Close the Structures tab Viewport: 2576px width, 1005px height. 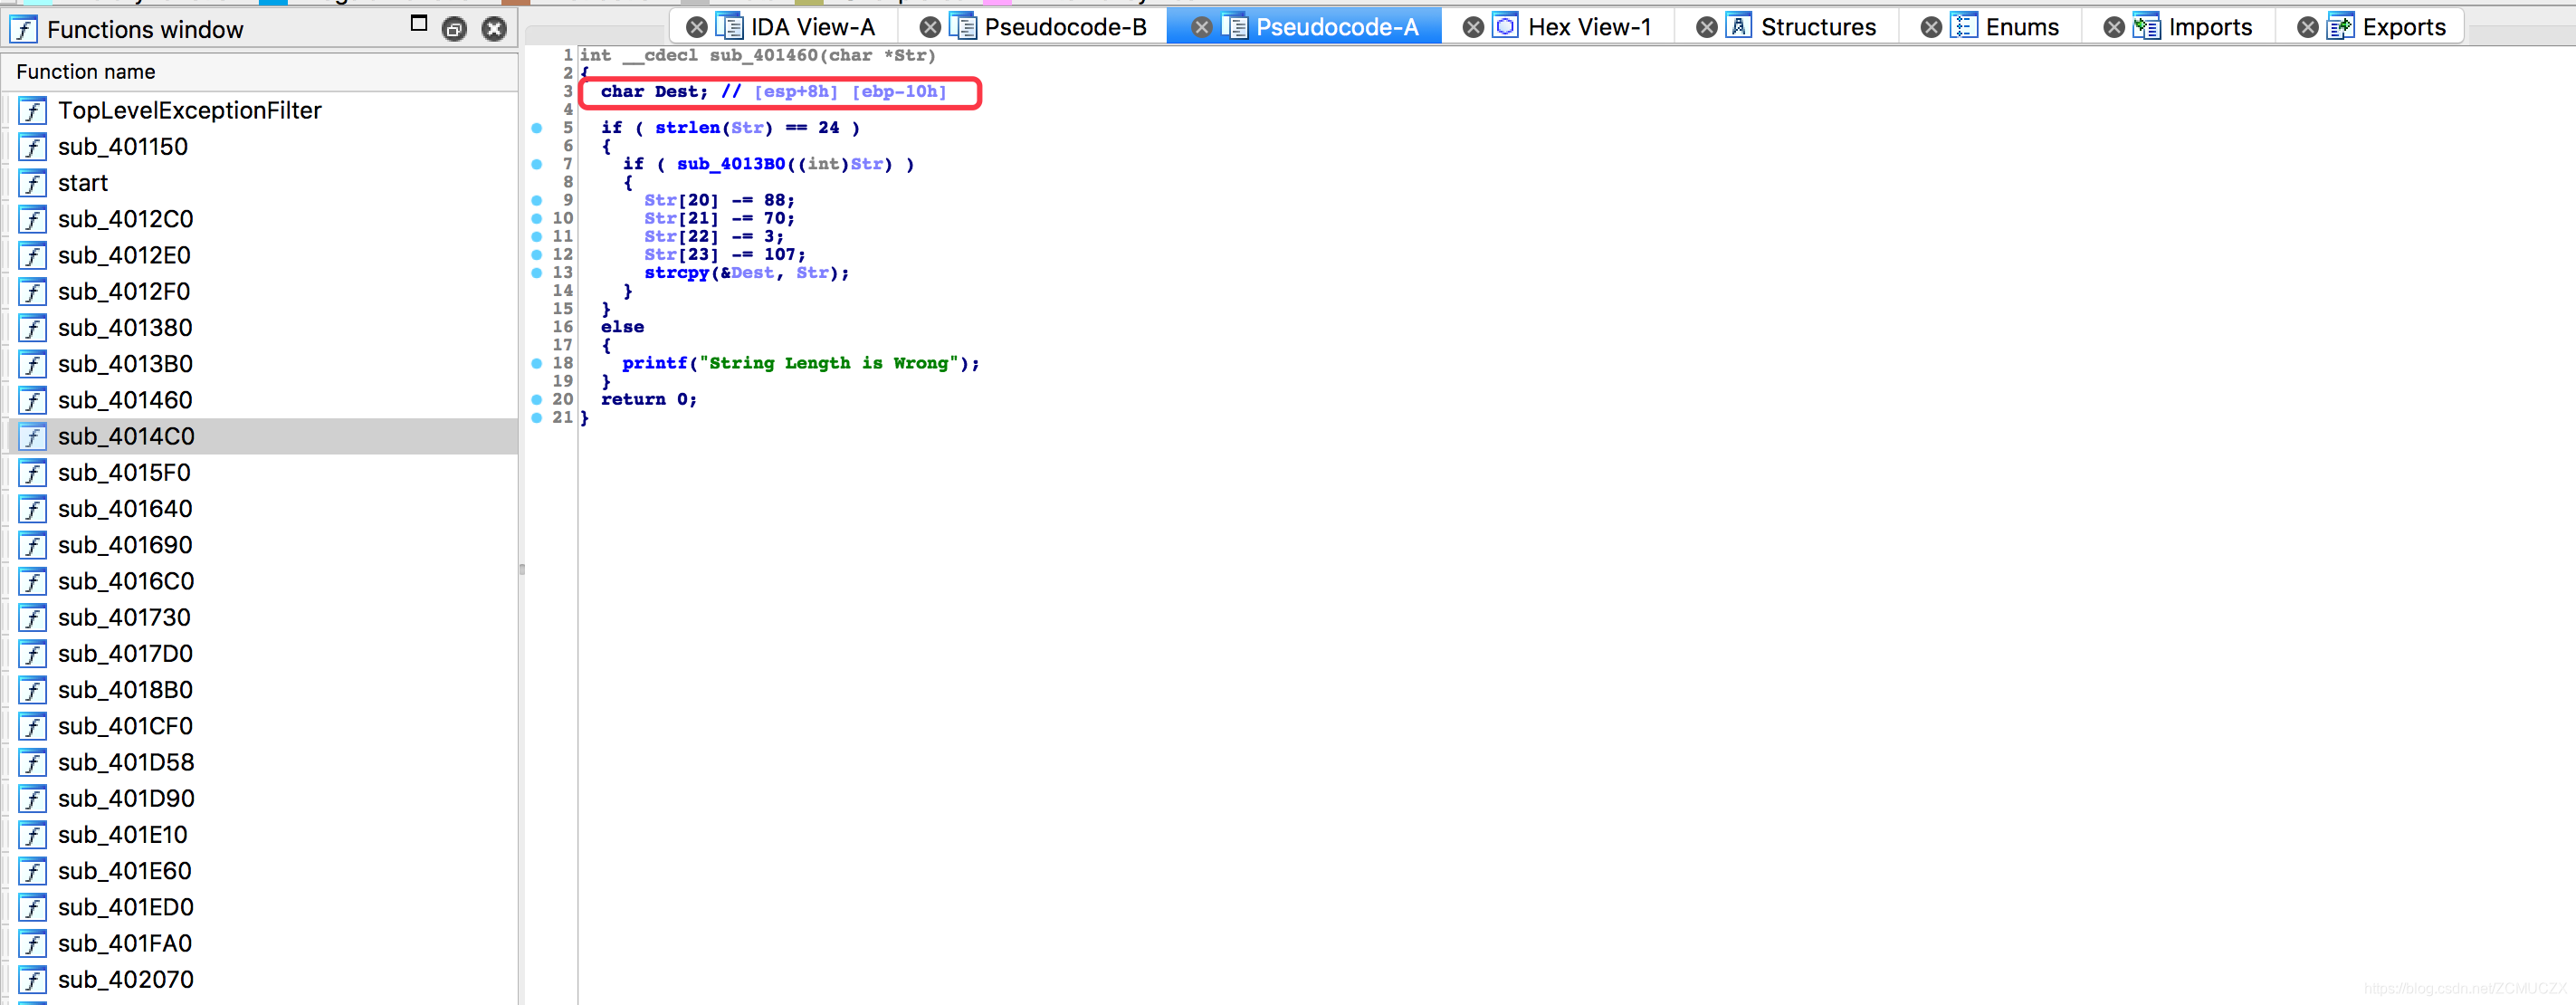1707,27
